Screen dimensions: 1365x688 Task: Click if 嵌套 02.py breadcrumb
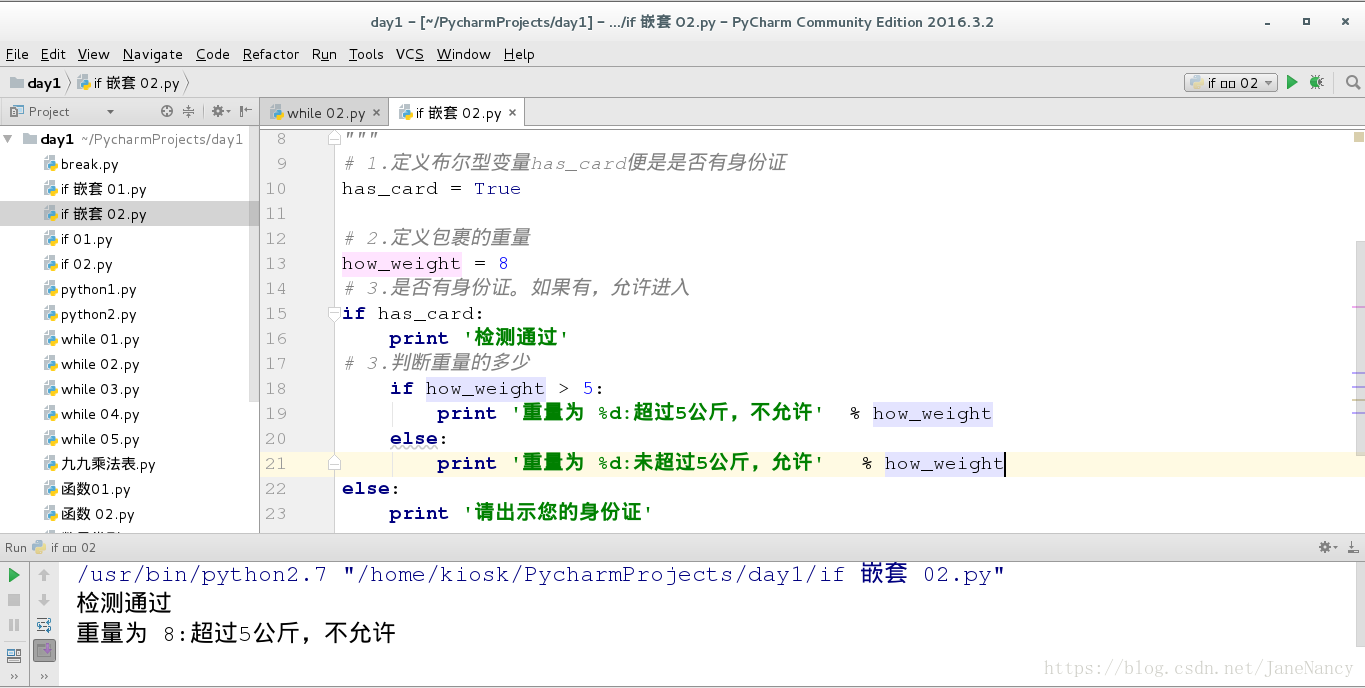pos(129,83)
